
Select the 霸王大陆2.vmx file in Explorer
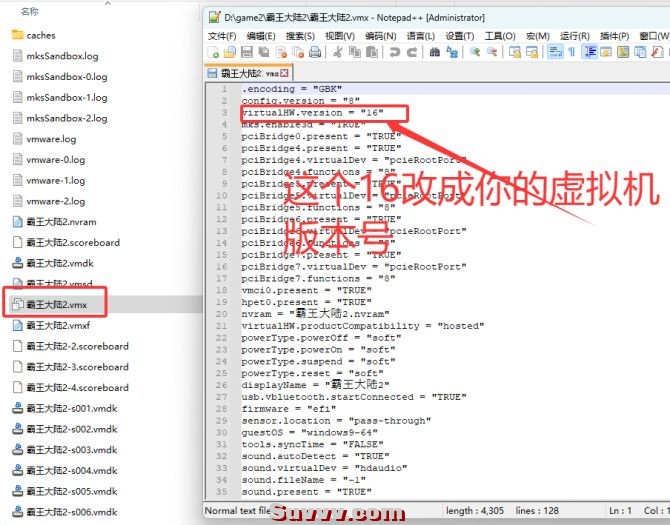tap(50, 305)
